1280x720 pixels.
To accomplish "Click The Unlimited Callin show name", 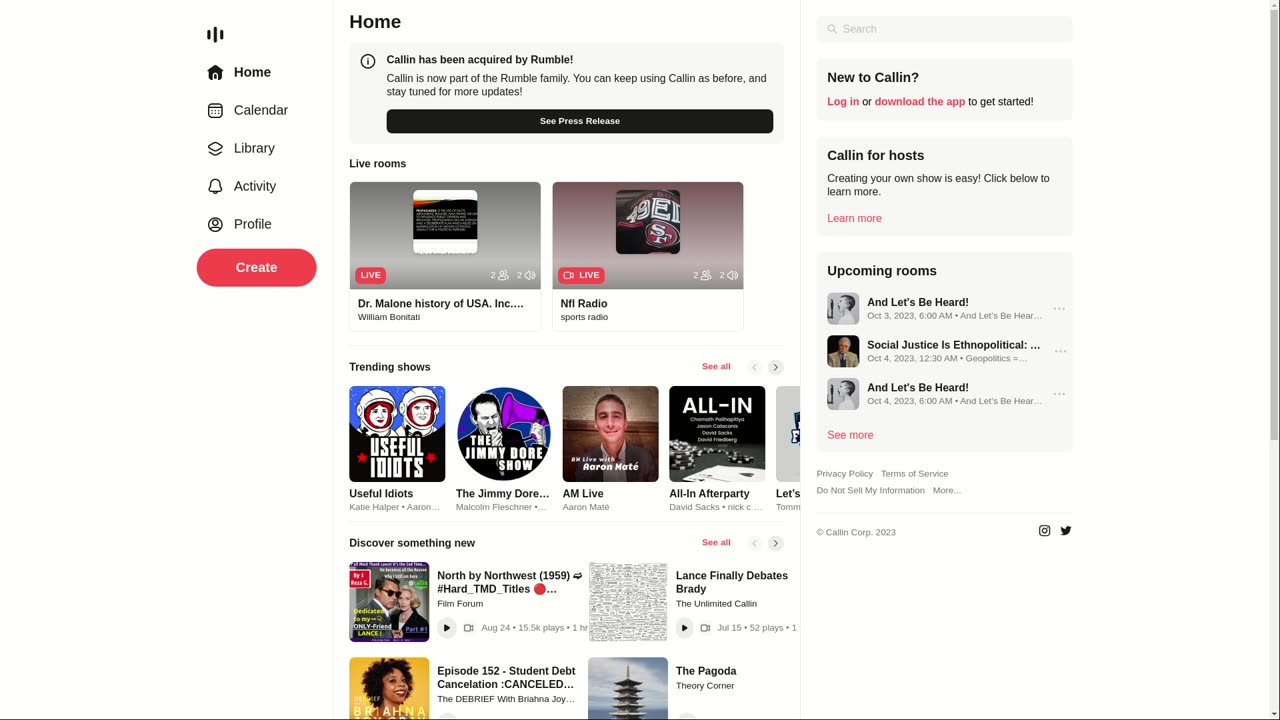I will point(716,604).
